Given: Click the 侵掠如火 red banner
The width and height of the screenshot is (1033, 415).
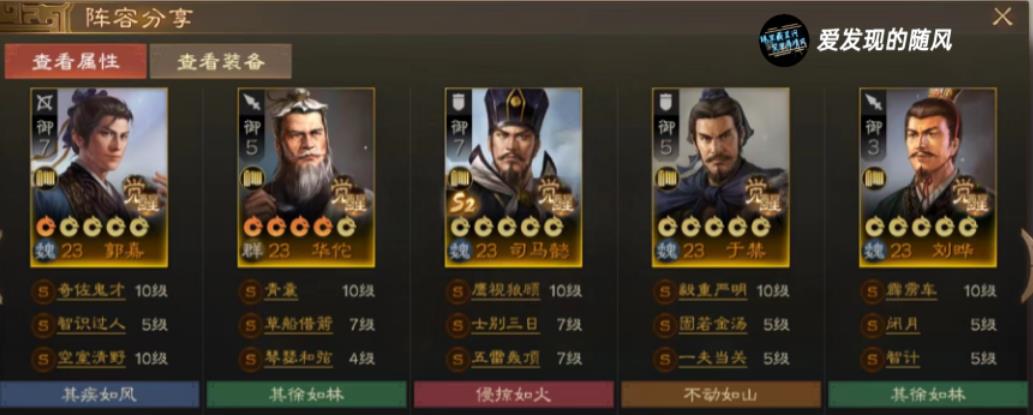Looking at the screenshot, I should click(x=513, y=395).
